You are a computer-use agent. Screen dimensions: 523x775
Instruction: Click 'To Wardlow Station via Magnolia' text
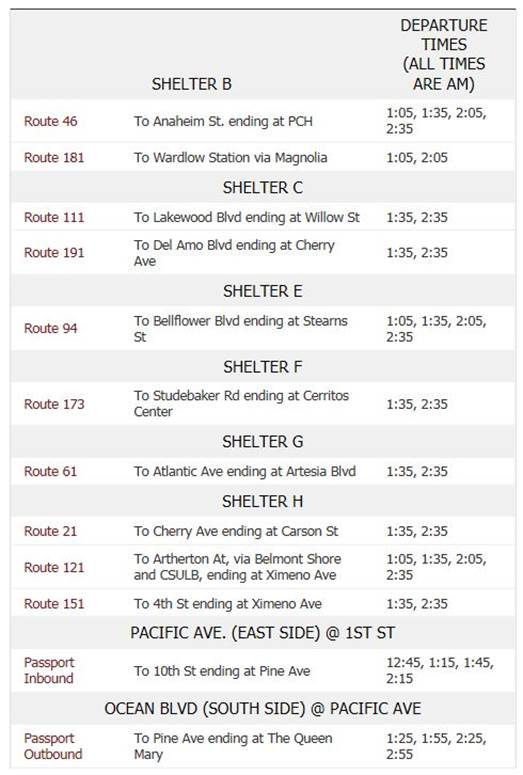coord(230,158)
